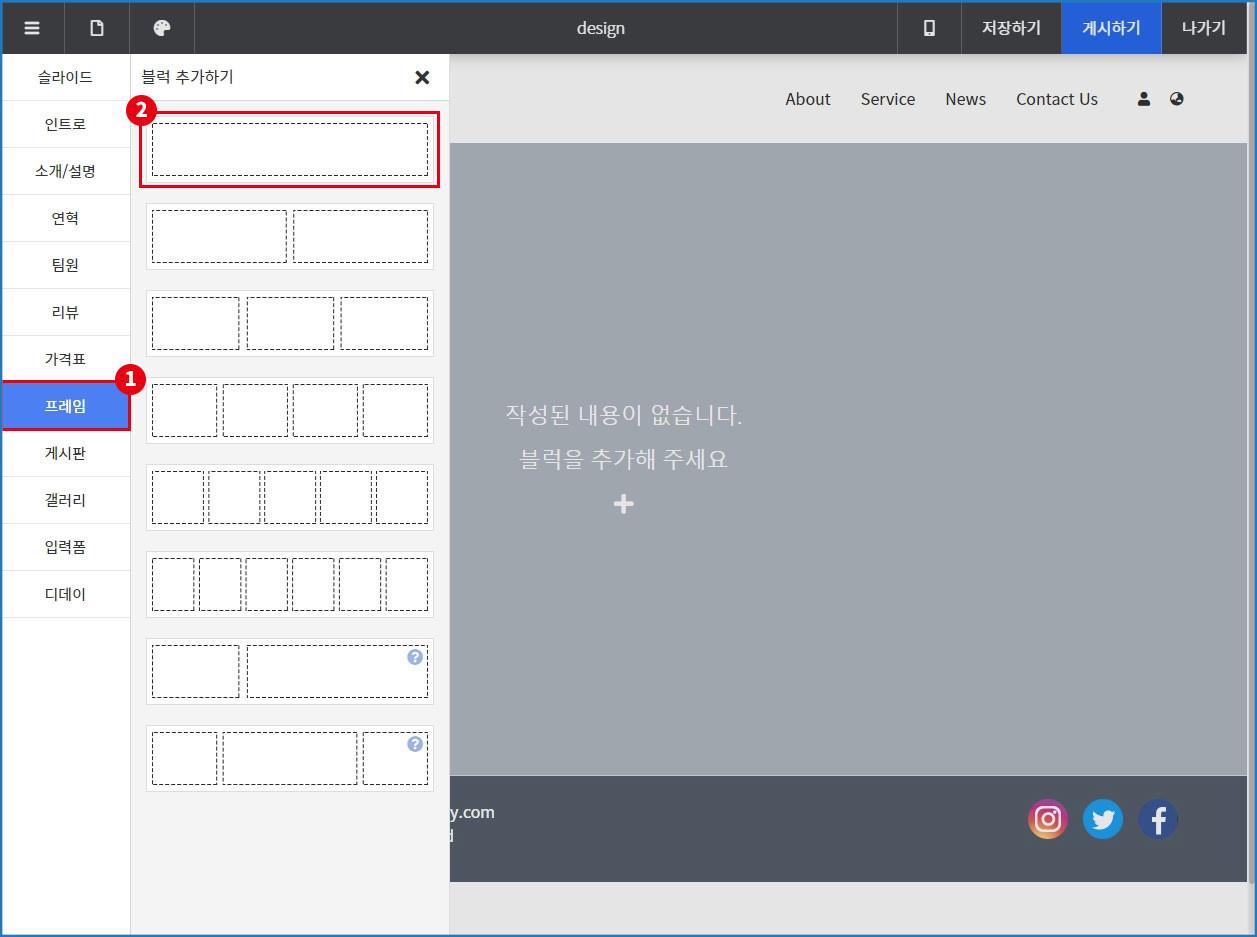Open the Facebook social icon

(x=1157, y=820)
